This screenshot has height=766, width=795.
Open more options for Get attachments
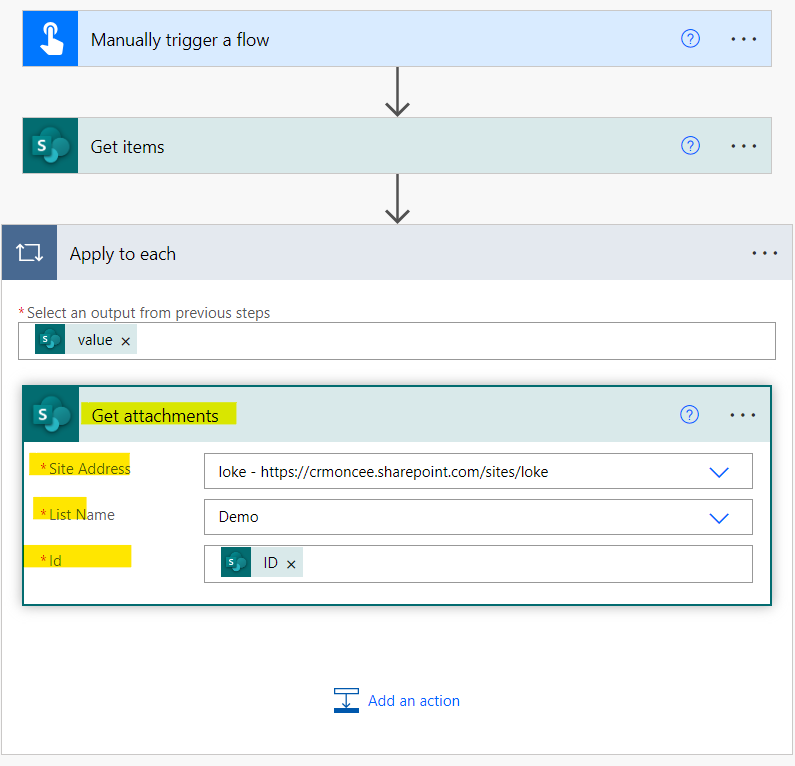click(x=742, y=415)
